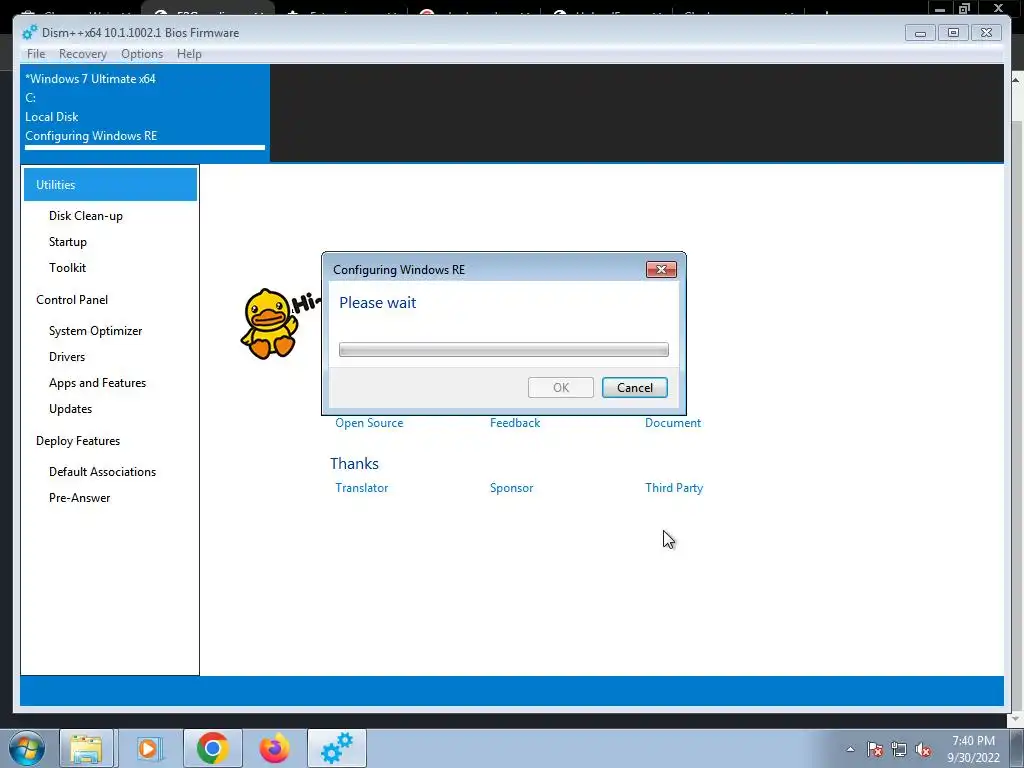Image resolution: width=1024 pixels, height=768 pixels.
Task: Click the 'Please wait' dialog message
Action: click(x=377, y=302)
